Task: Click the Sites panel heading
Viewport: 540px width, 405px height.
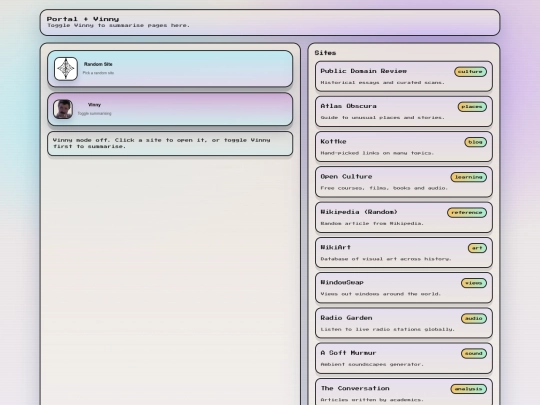Action: tap(325, 53)
